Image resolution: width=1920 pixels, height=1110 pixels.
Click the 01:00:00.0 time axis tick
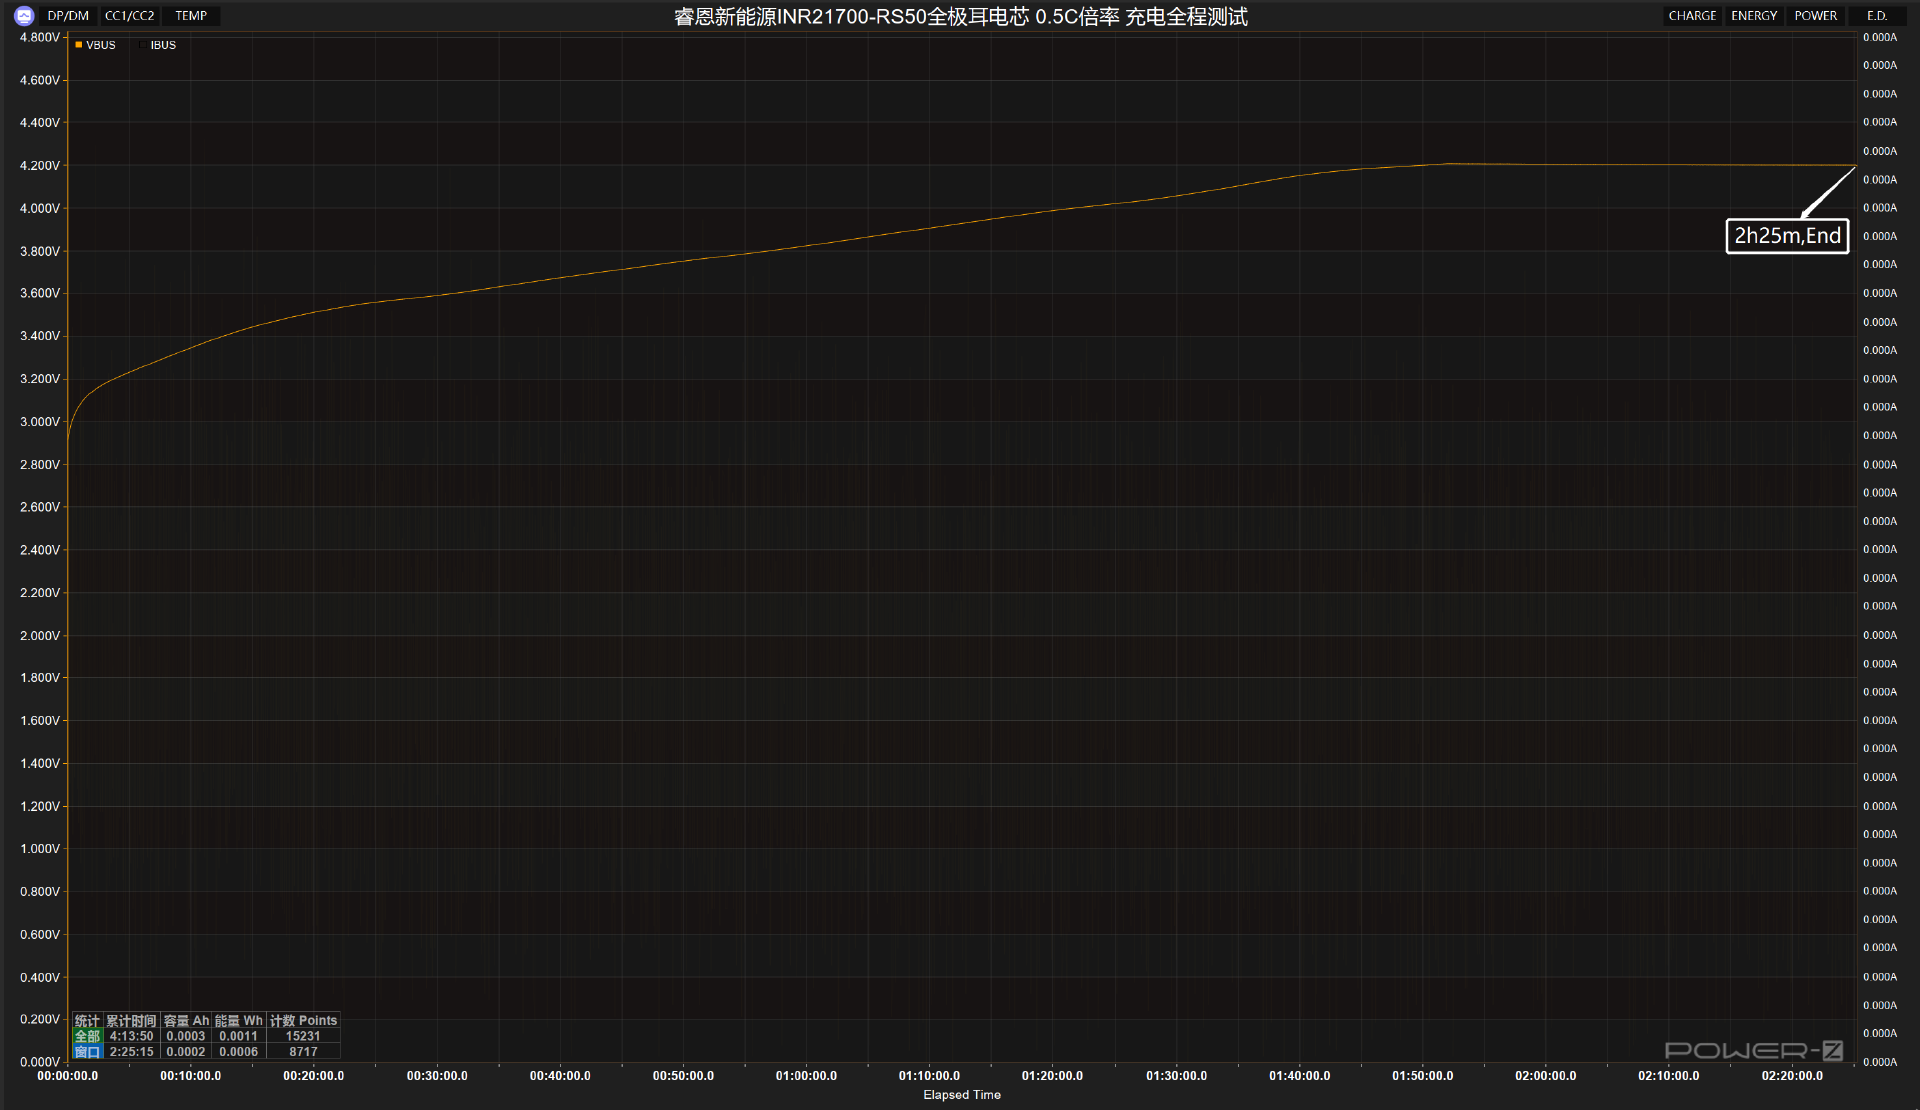pyautogui.click(x=806, y=1076)
